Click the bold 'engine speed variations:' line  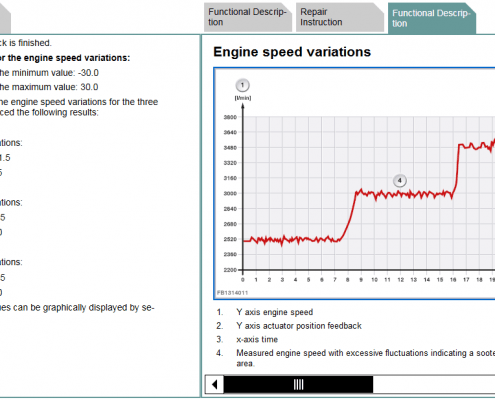click(x=65, y=58)
